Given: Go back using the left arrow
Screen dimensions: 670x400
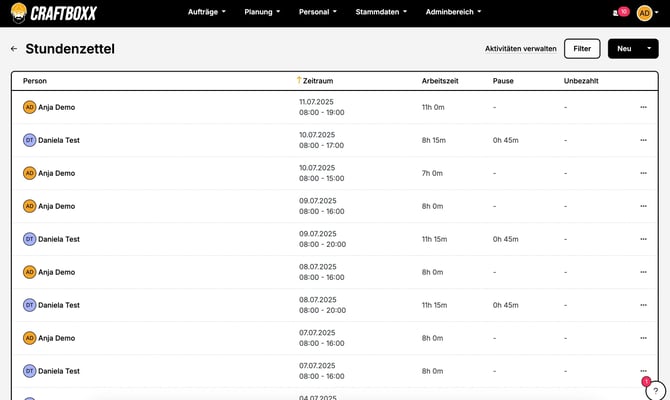Looking at the screenshot, I should coord(14,48).
